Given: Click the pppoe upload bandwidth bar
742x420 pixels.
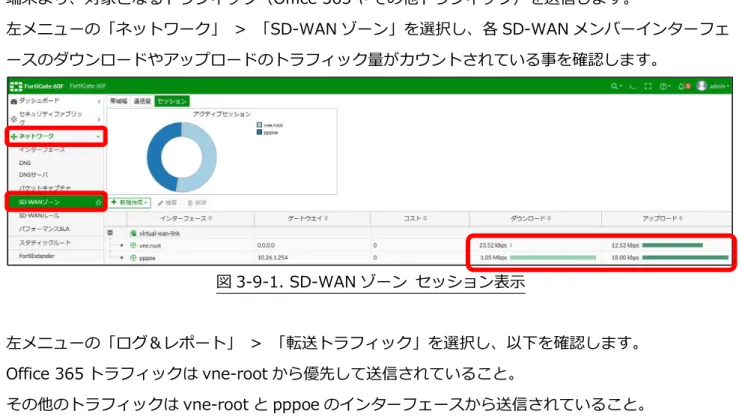Looking at the screenshot, I should 685,258.
